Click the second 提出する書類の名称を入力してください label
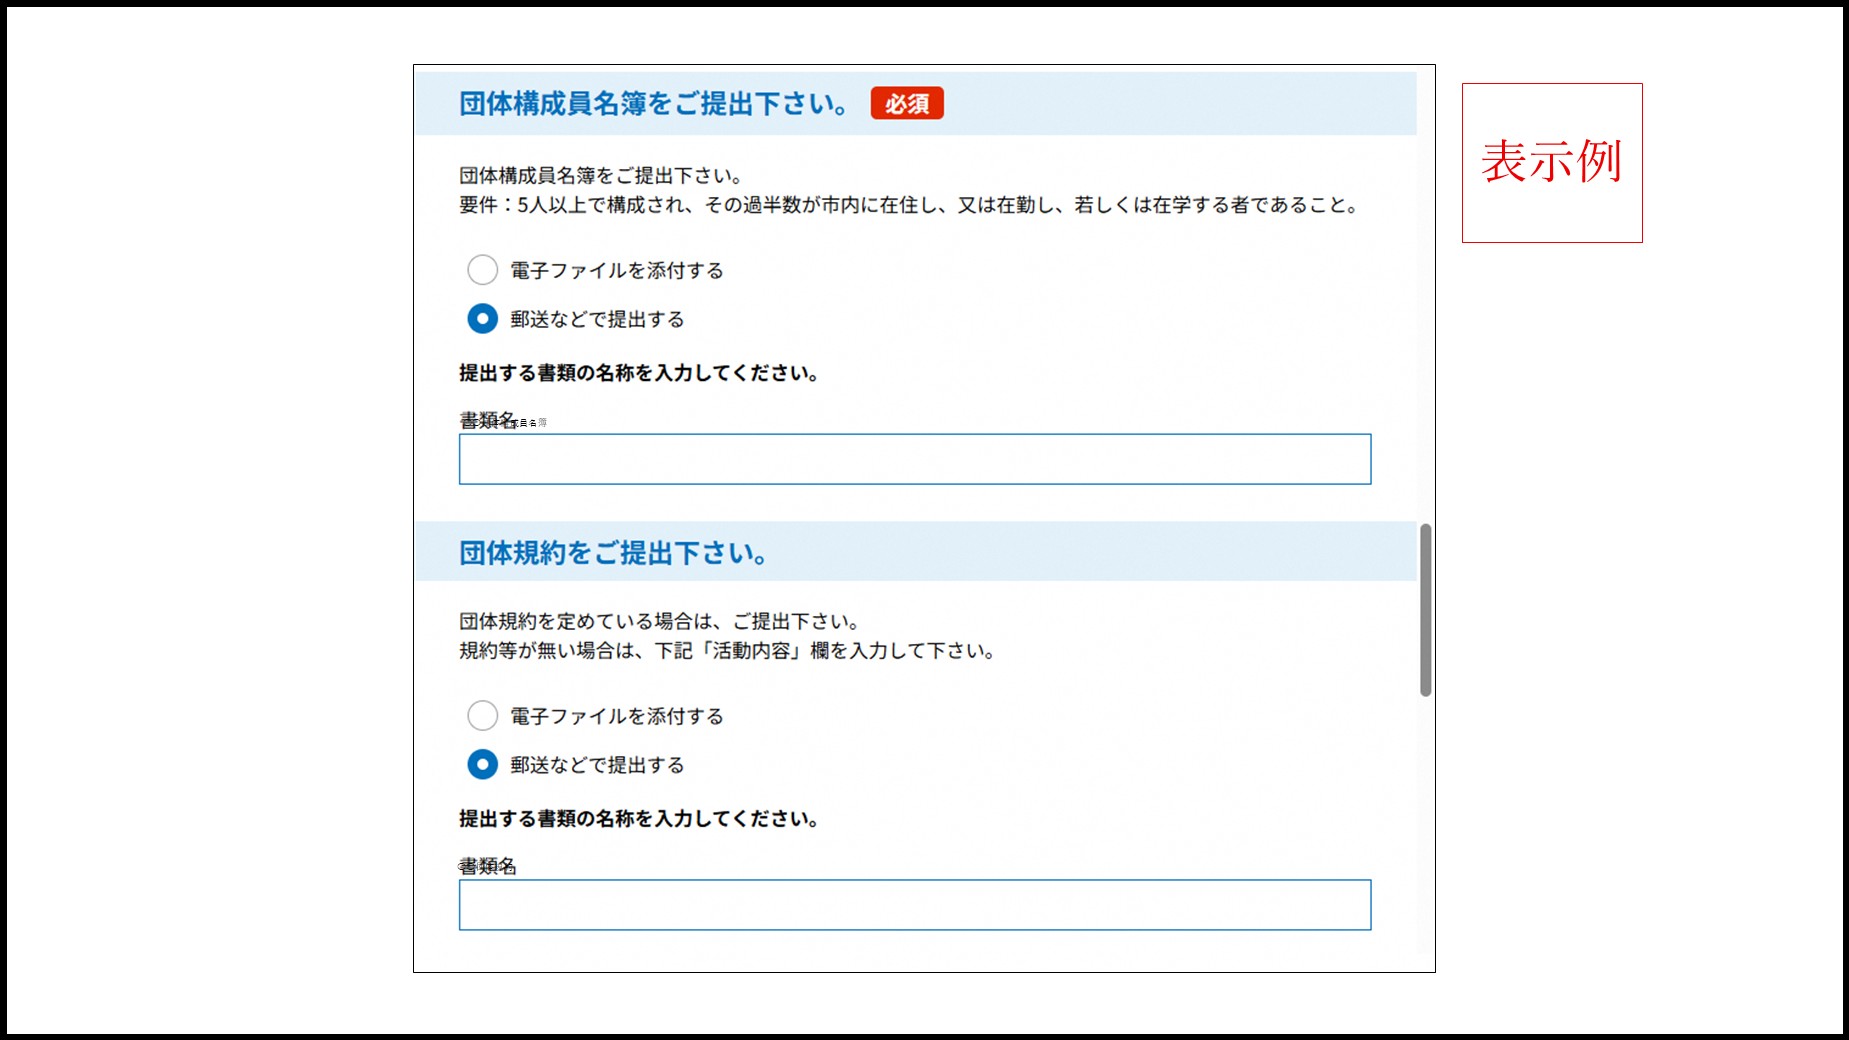The width and height of the screenshot is (1849, 1040). [639, 818]
